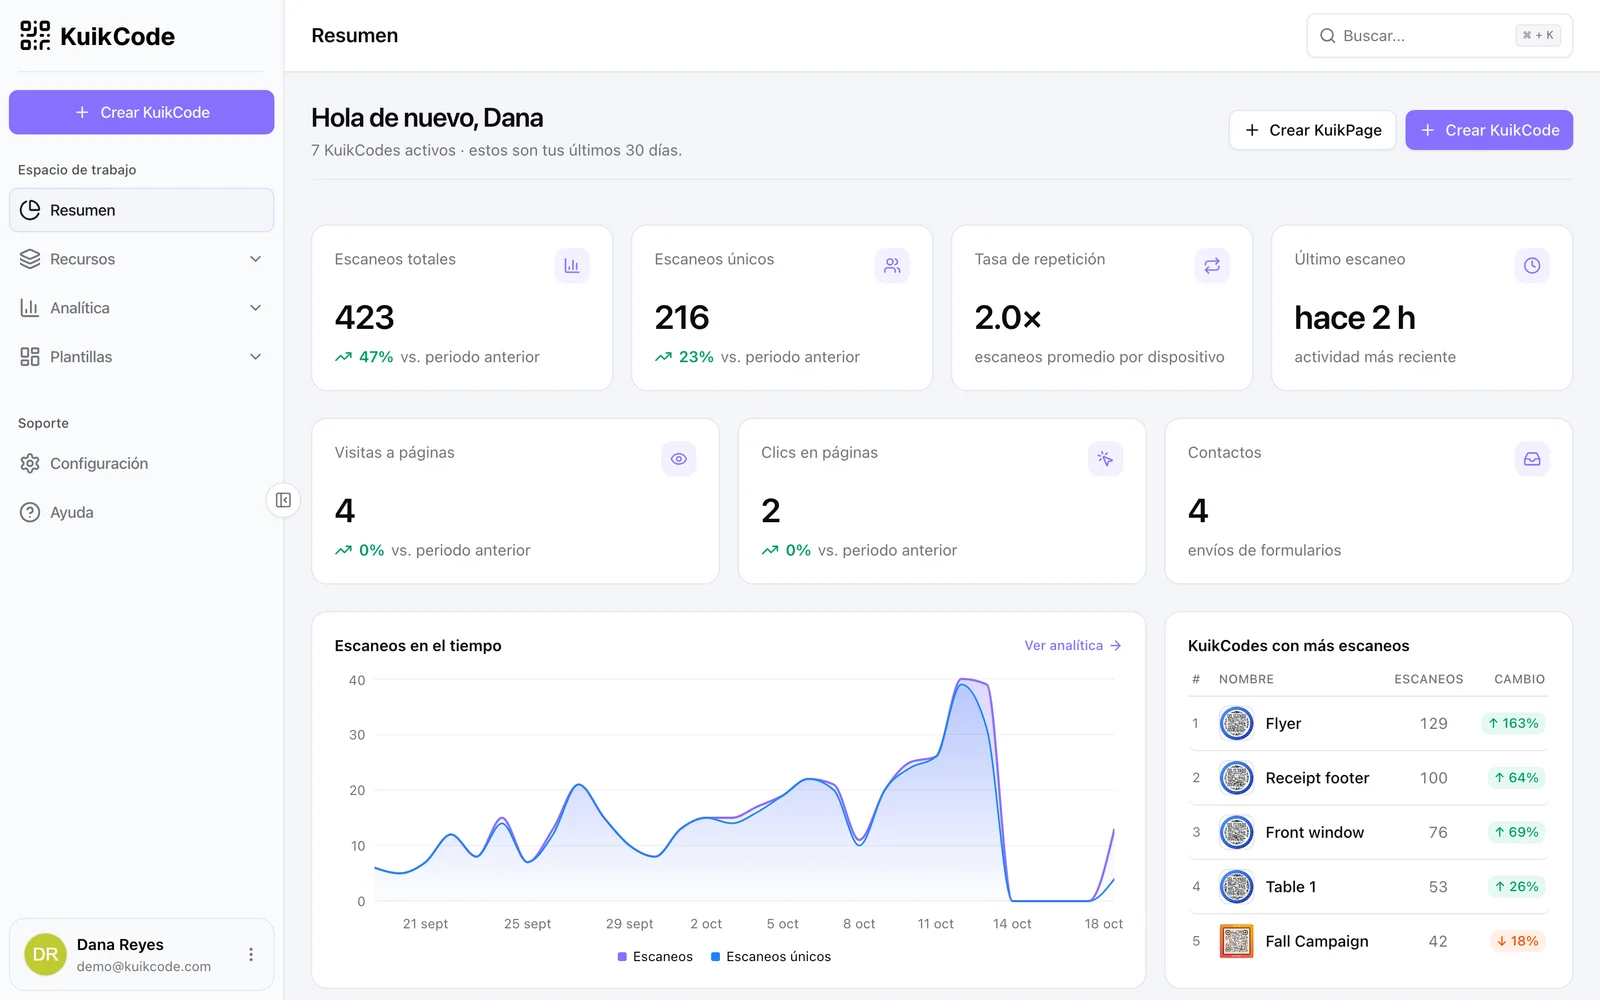Toggle Escaneos únicos series in chart legend
This screenshot has height=1000, width=1600.
tap(771, 957)
